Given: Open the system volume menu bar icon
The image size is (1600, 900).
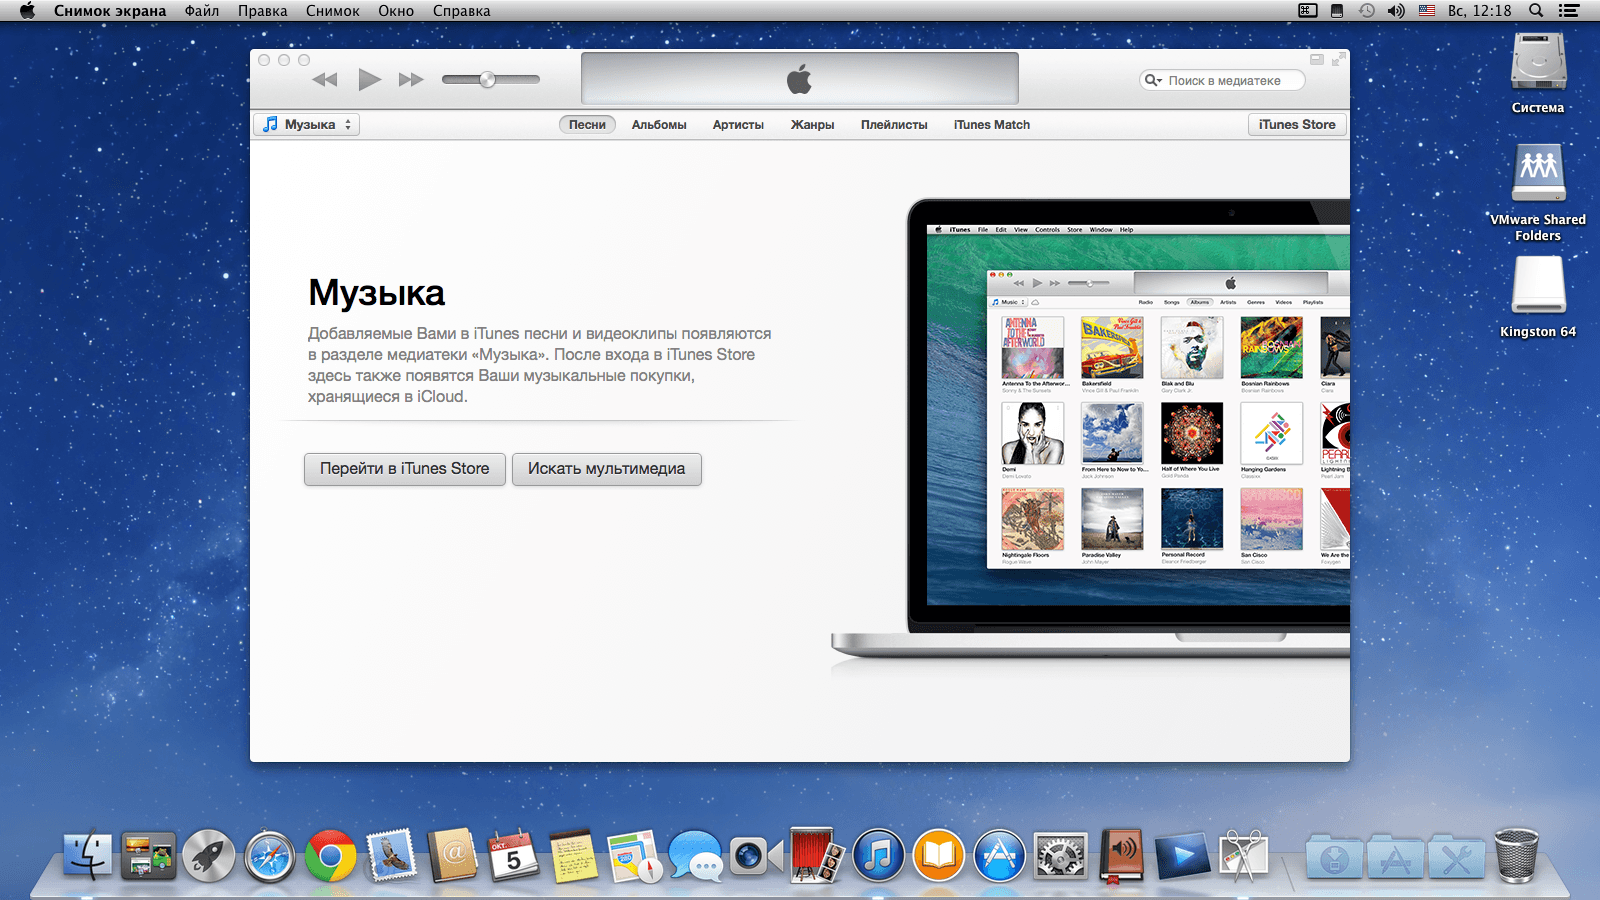Looking at the screenshot, I should pyautogui.click(x=1396, y=11).
